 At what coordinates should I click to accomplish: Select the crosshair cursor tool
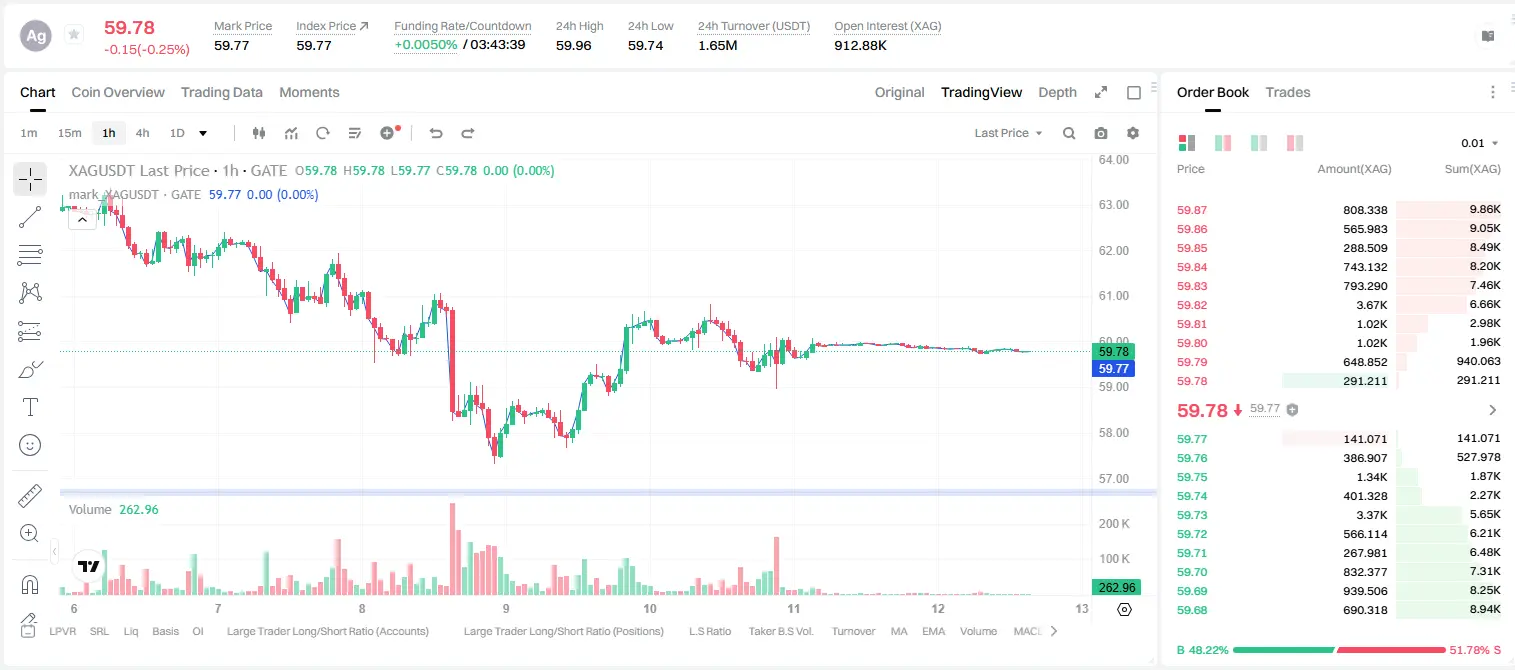(x=30, y=180)
